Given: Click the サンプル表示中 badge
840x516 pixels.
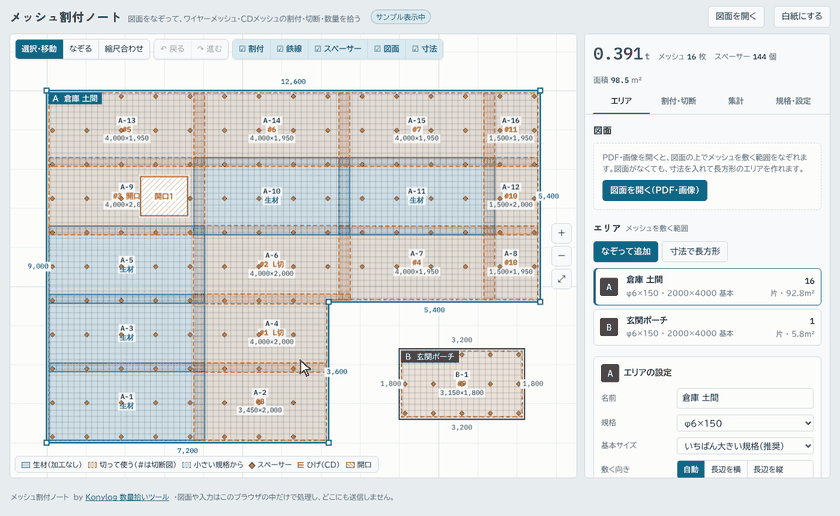Looking at the screenshot, I should click(x=400, y=17).
